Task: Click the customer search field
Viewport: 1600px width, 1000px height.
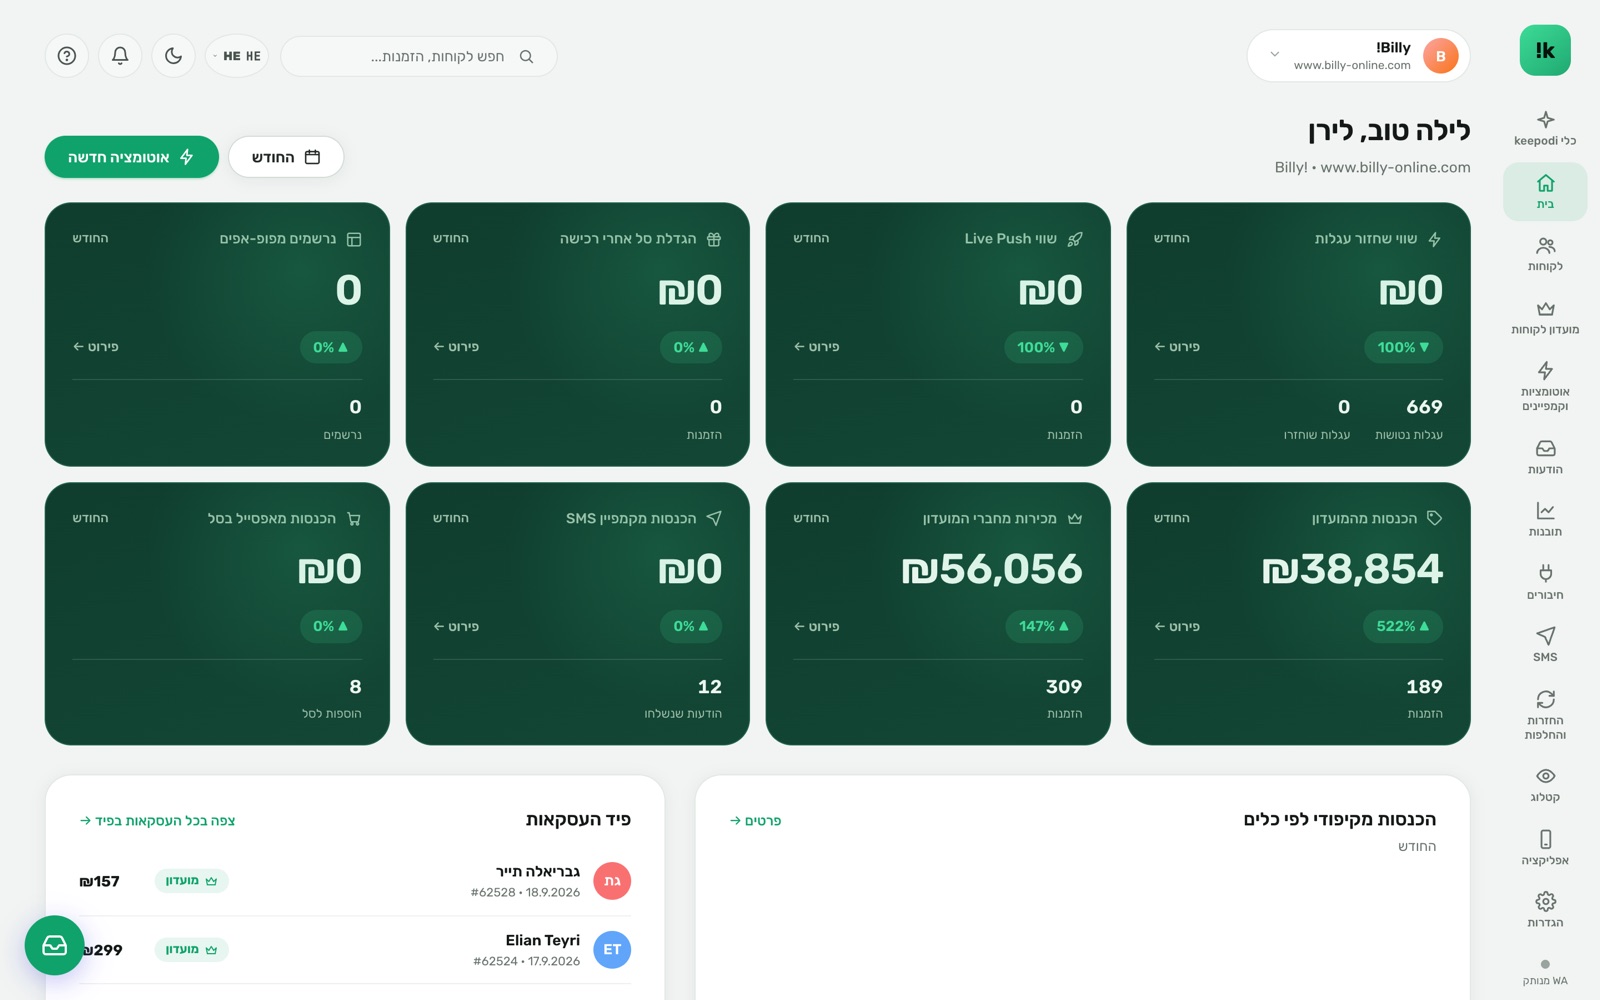Action: (x=419, y=56)
